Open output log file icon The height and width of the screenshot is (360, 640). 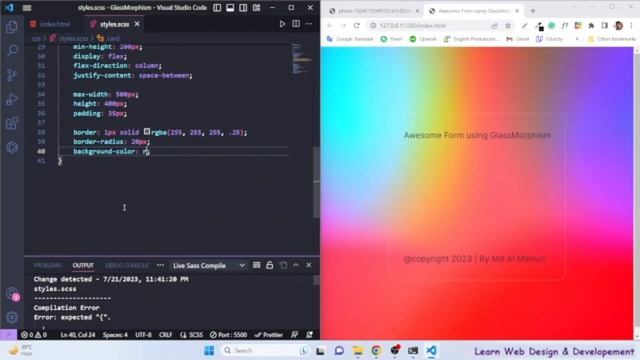pyautogui.click(x=283, y=265)
